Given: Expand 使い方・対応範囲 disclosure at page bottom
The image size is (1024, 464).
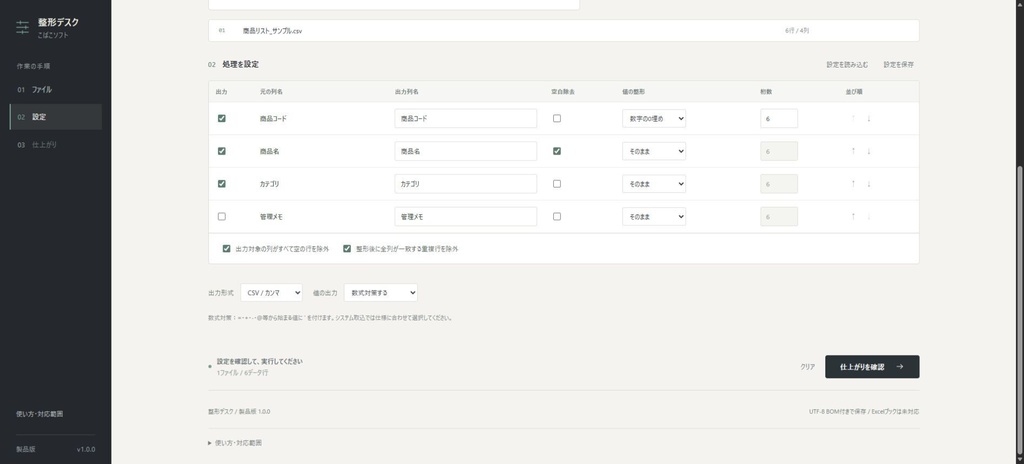Looking at the screenshot, I should coord(235,443).
